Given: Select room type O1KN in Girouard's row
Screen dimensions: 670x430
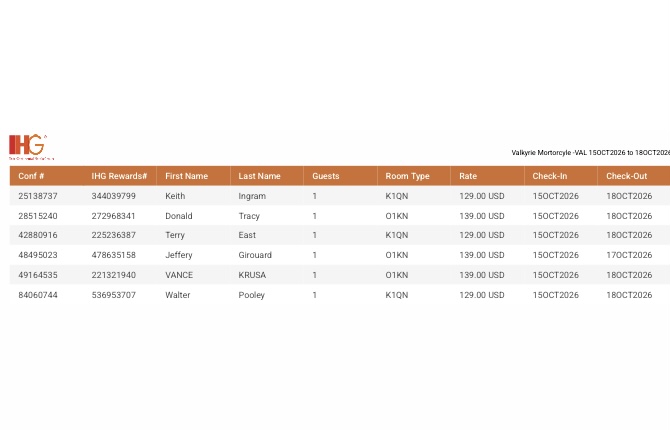Looking at the screenshot, I should tap(397, 255).
